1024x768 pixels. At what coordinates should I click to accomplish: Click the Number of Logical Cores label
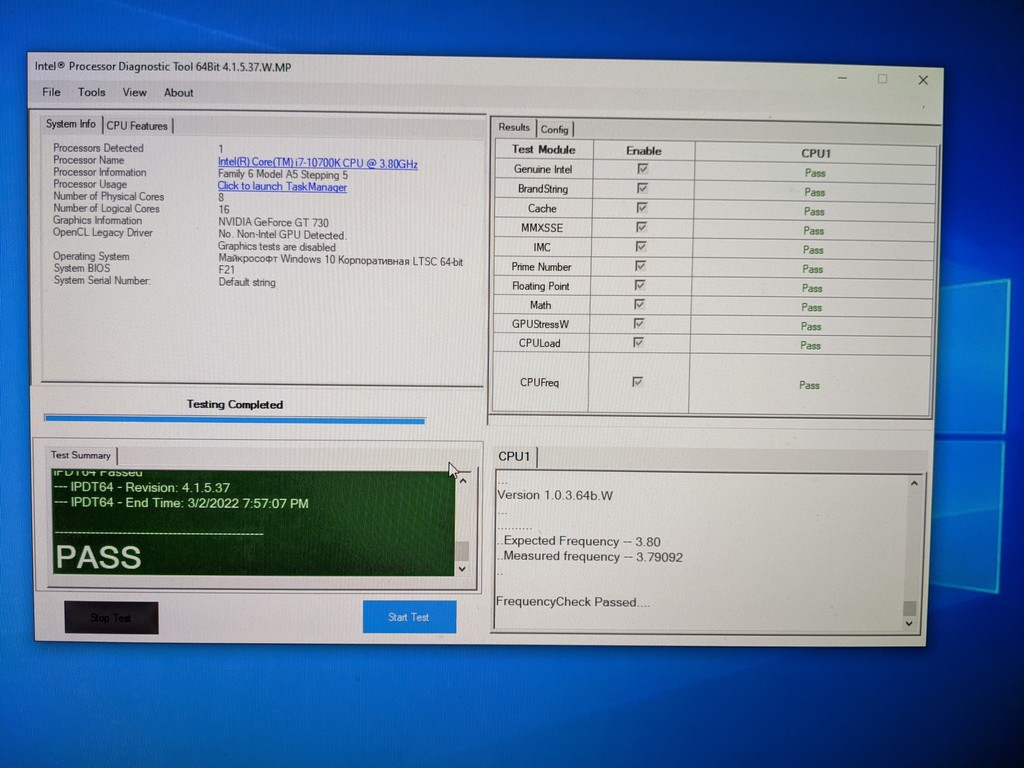106,209
